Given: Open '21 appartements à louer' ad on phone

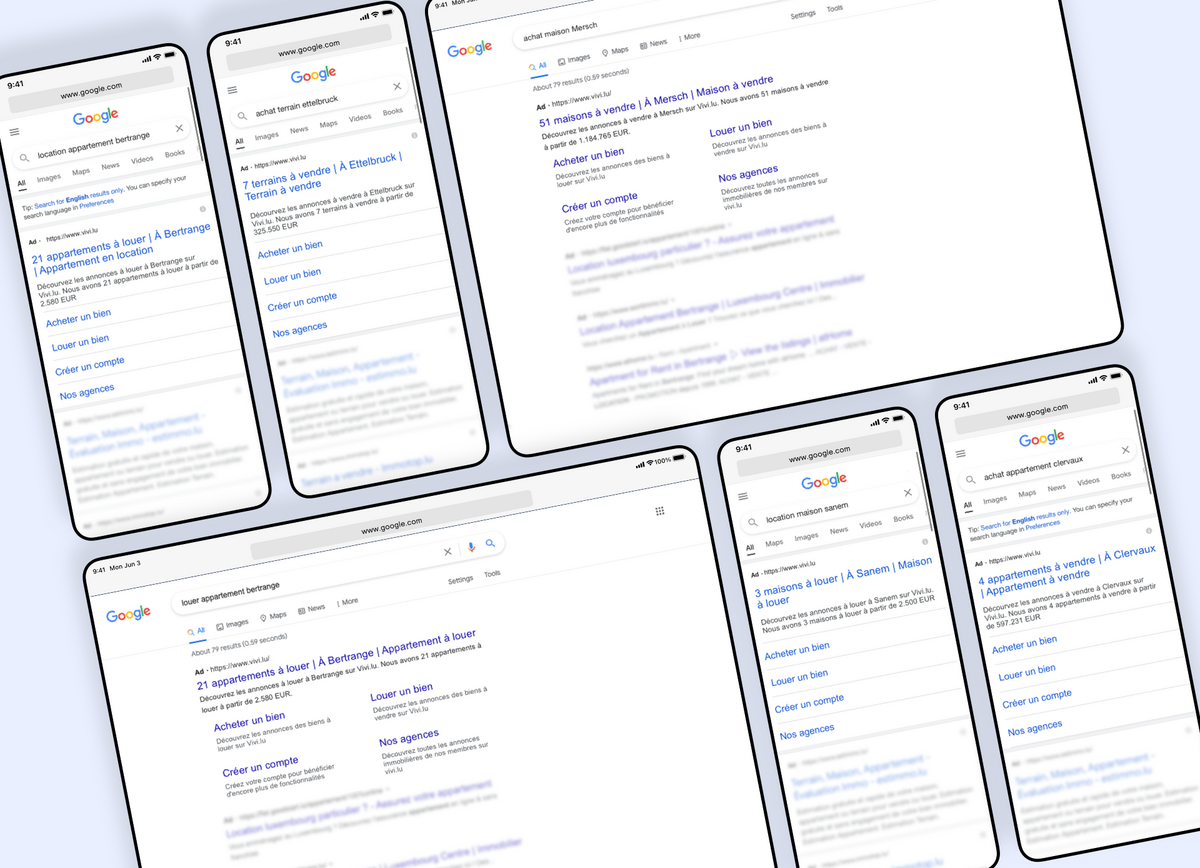Looking at the screenshot, I should [x=123, y=249].
